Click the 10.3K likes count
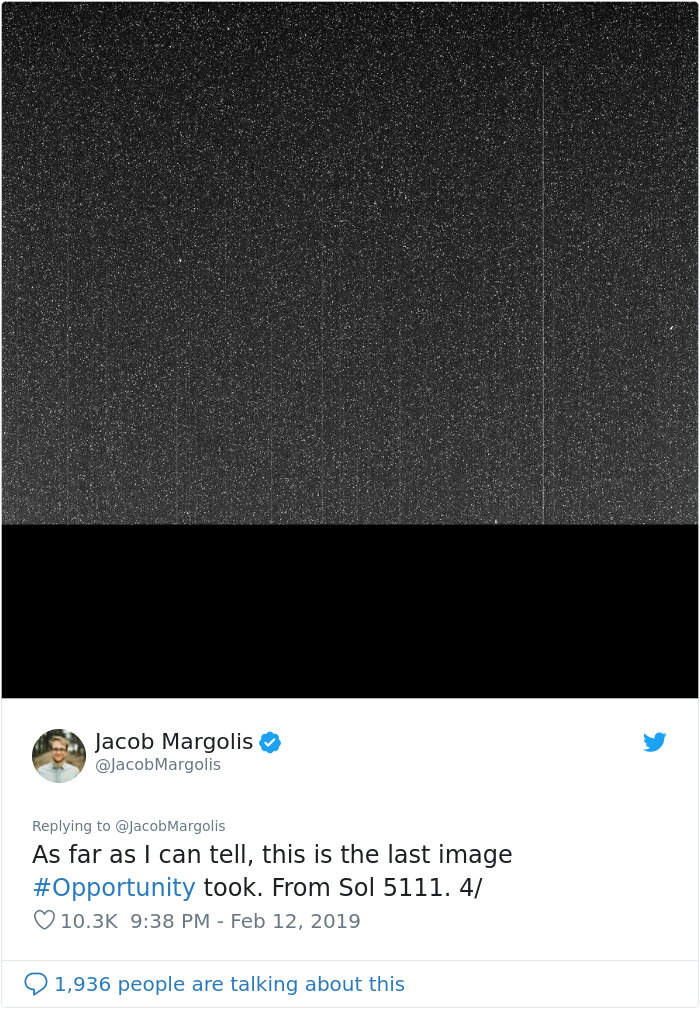Screen dimensions: 700x1009 pos(89,921)
